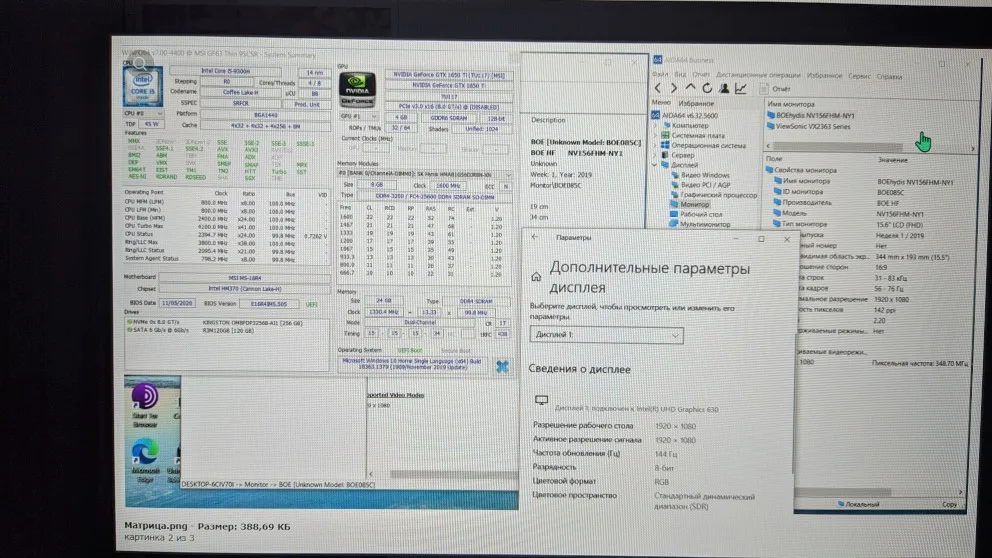This screenshot has height=558, width=992.
Task: Click the Intel Core i5-9300H name field
Action: (225, 71)
